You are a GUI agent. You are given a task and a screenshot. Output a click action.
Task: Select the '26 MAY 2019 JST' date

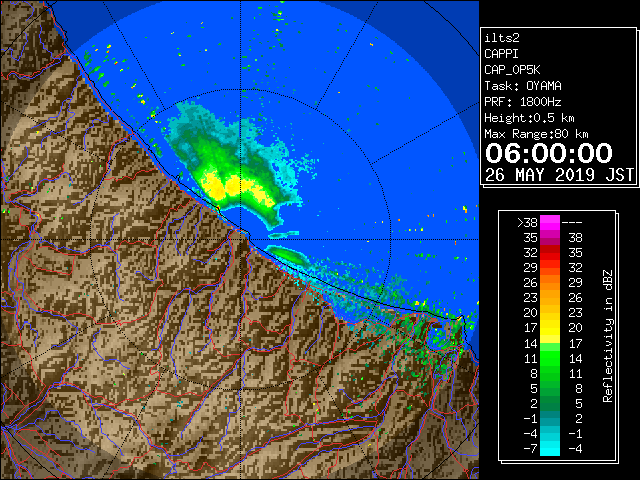(x=559, y=175)
